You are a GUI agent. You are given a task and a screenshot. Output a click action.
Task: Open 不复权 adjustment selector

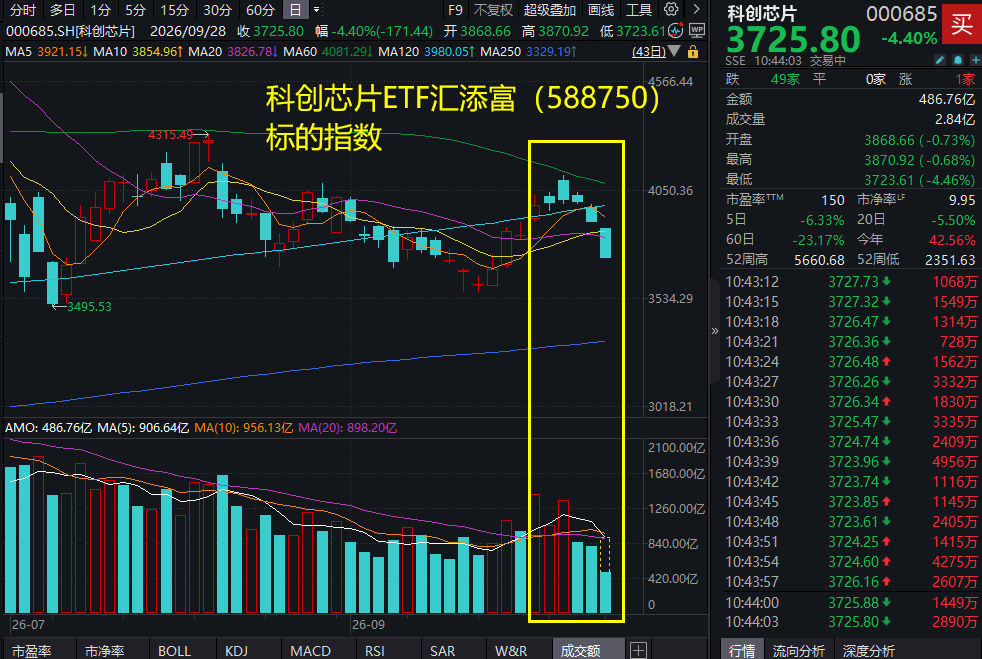(x=493, y=10)
